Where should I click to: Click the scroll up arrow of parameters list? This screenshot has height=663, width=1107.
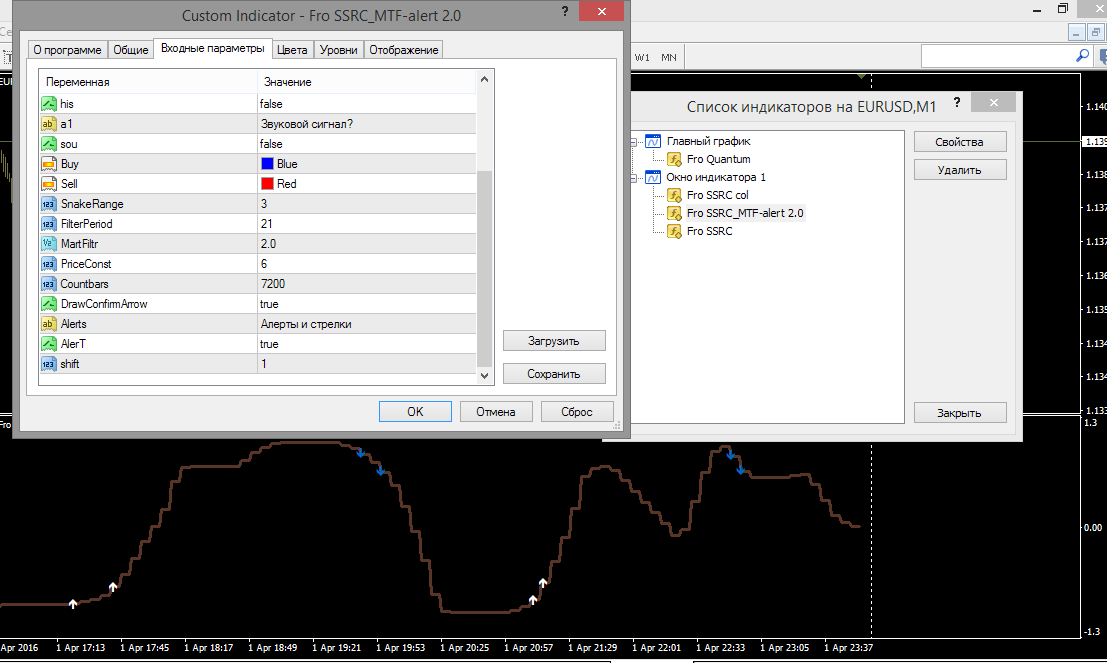click(484, 79)
